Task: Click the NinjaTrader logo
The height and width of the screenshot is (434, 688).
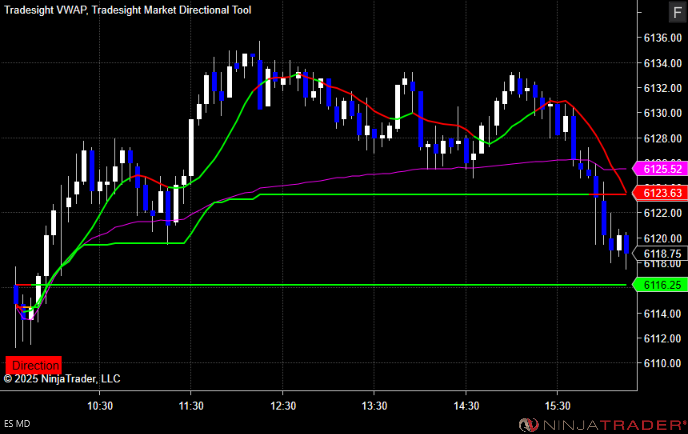Action: click(602, 425)
